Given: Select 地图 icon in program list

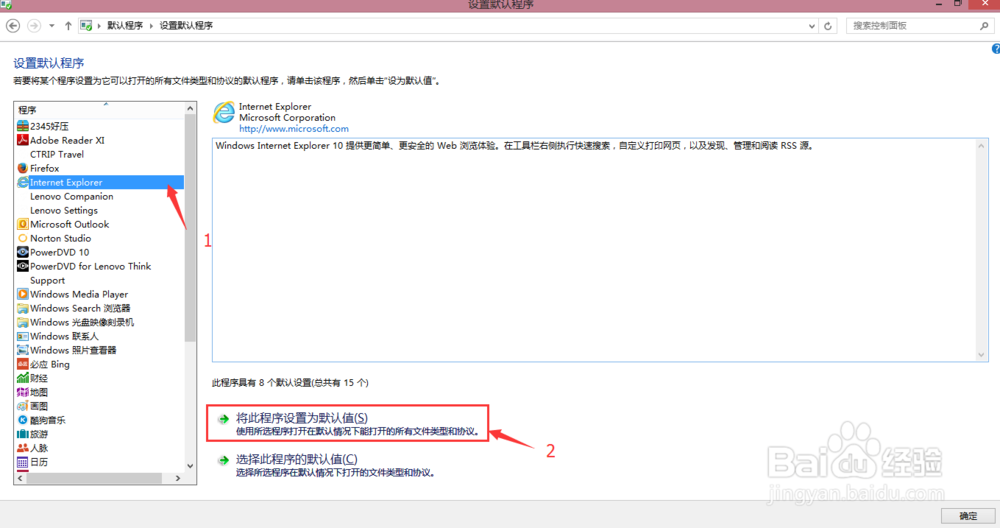Looking at the screenshot, I should 22,392.
